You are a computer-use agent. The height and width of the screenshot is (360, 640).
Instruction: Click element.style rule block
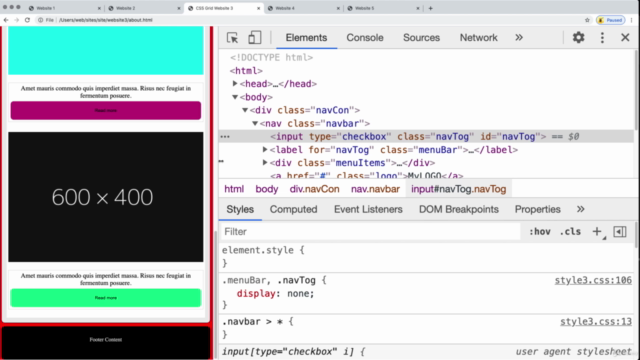tap(263, 256)
